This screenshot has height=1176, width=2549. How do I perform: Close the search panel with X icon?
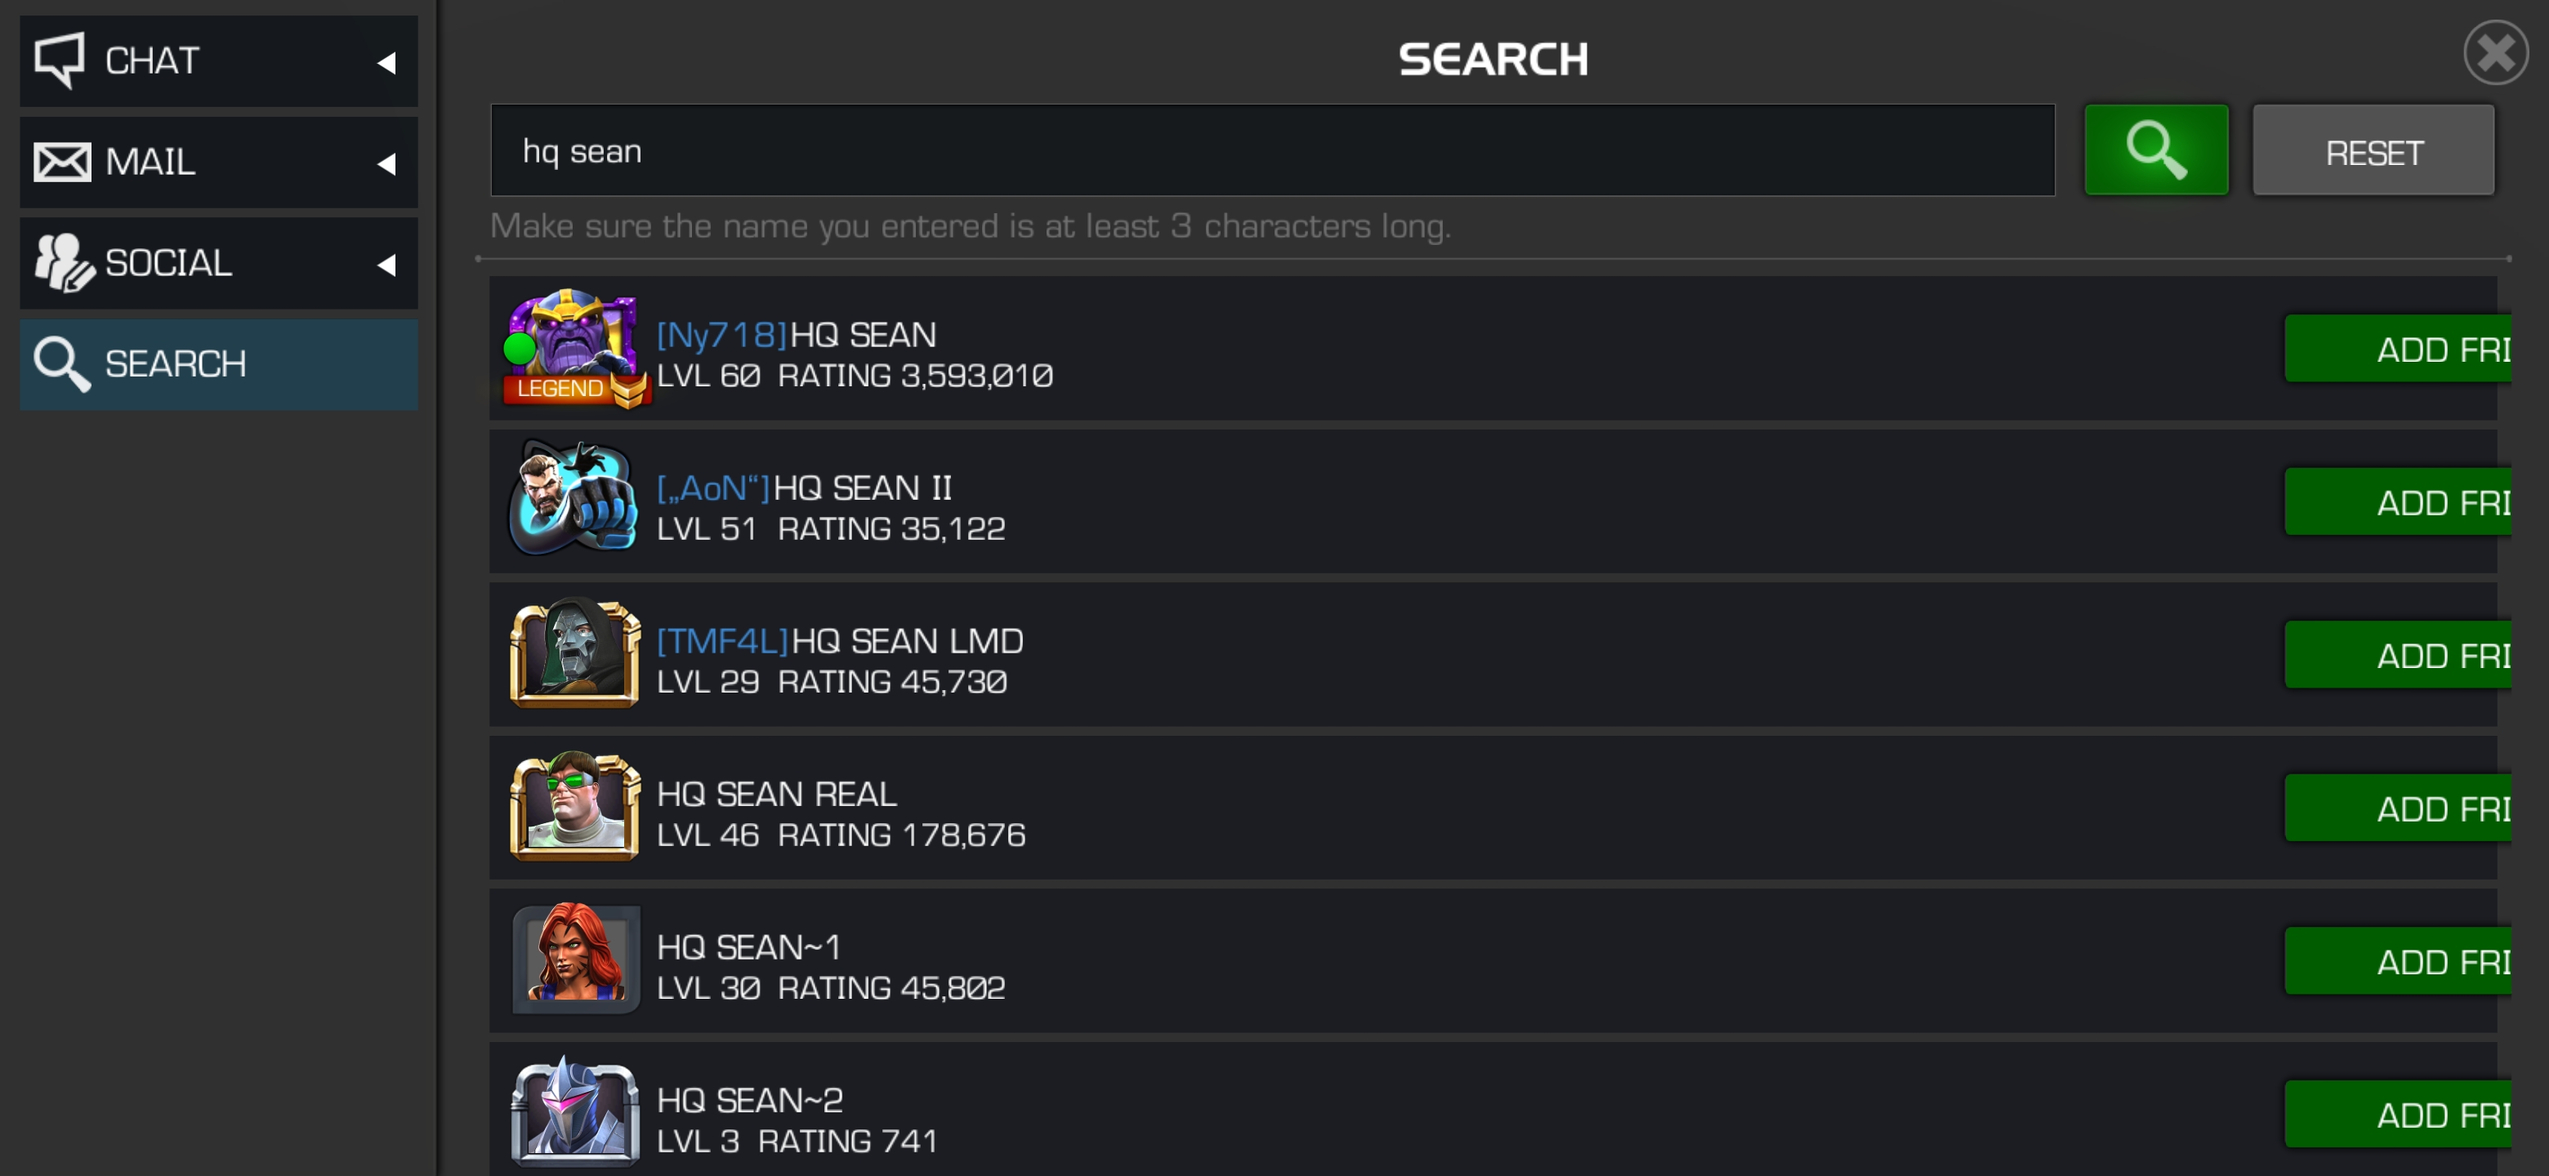tap(2494, 53)
